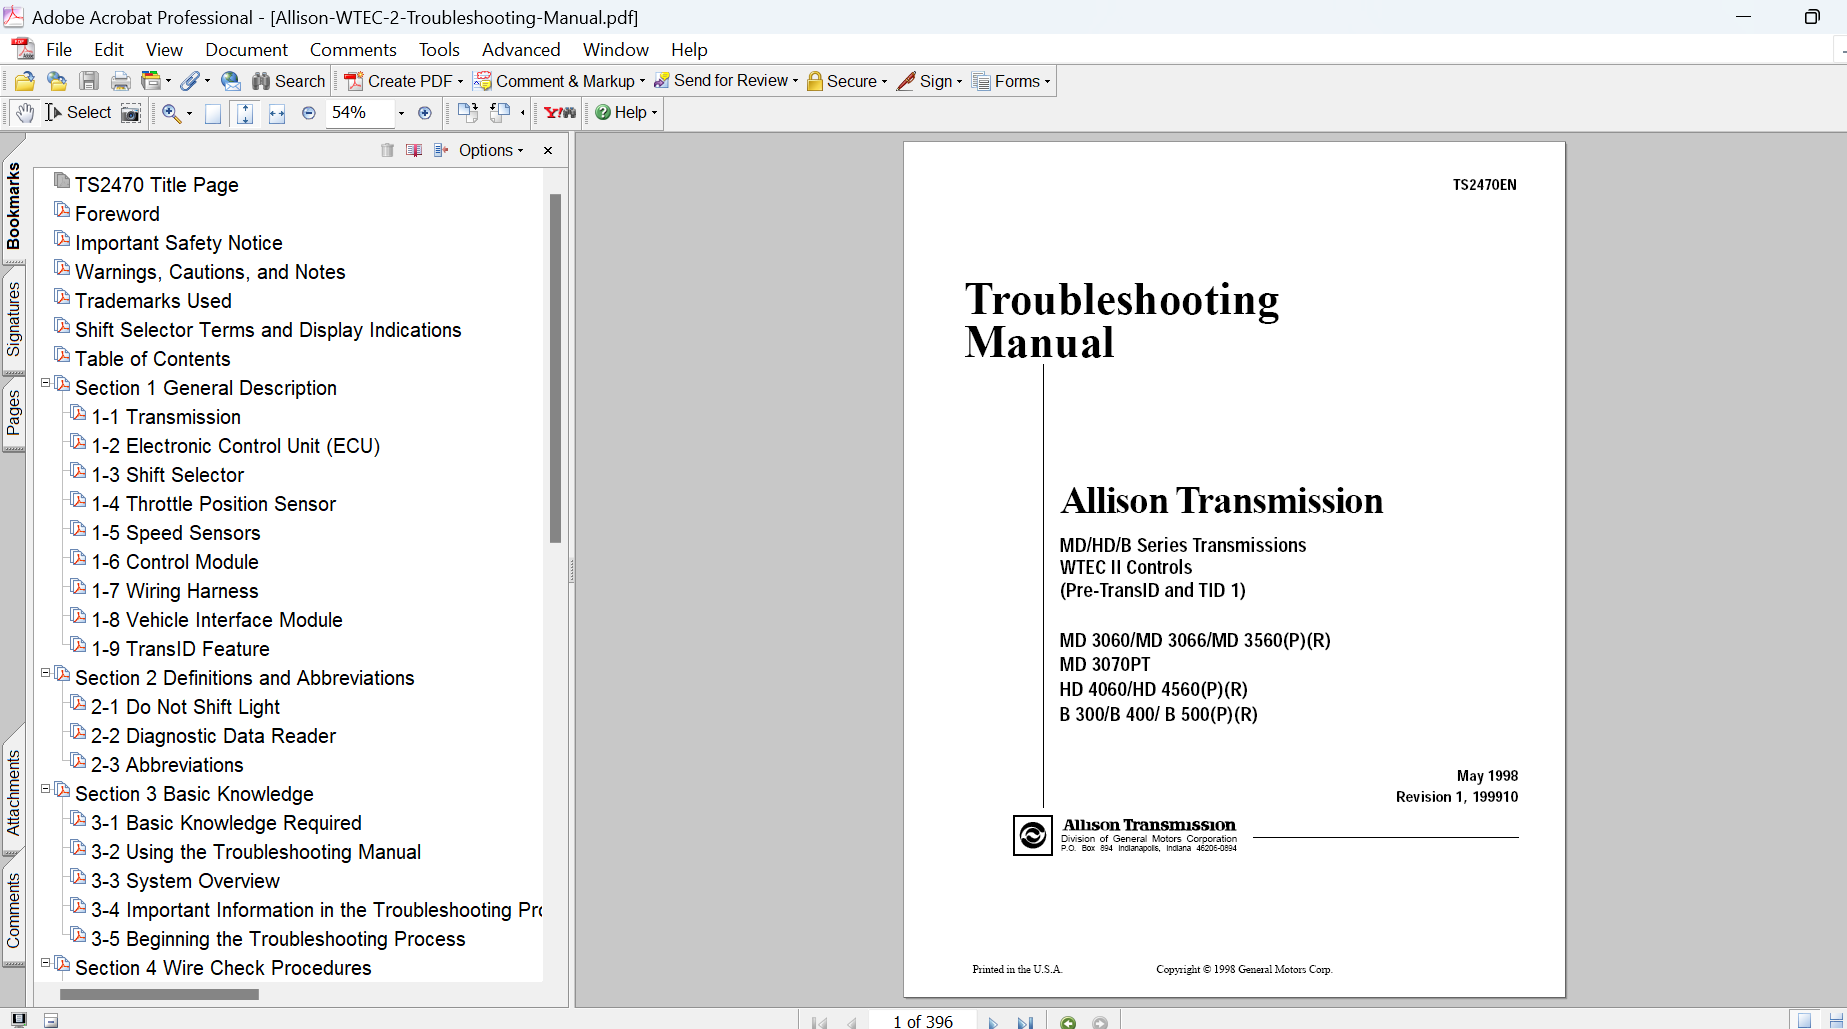Switch to Single Page layout icon
Image resolution: width=1847 pixels, height=1029 pixels.
1804,1021
